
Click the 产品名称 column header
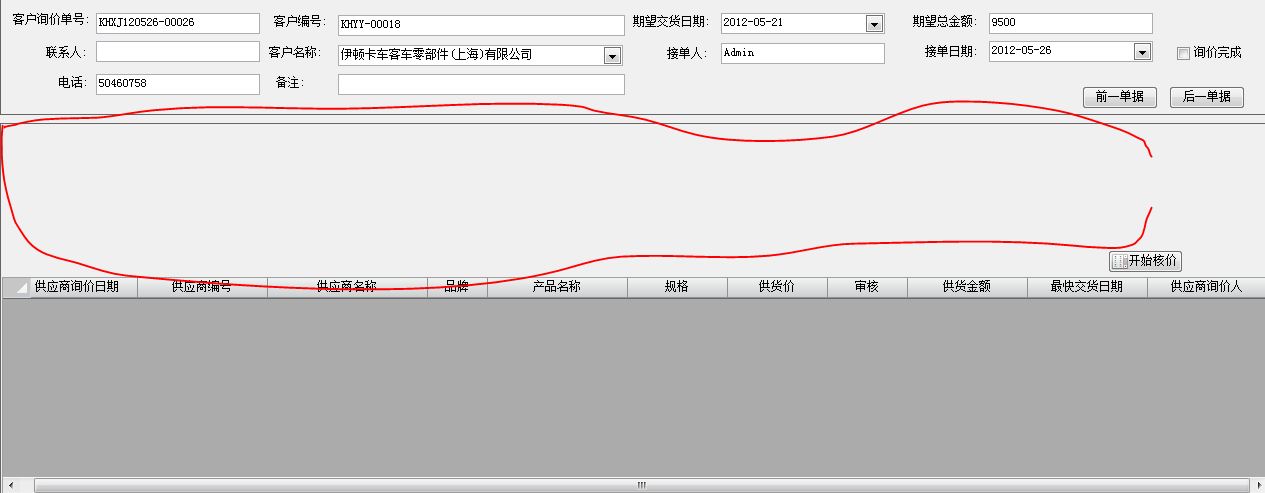tap(556, 287)
